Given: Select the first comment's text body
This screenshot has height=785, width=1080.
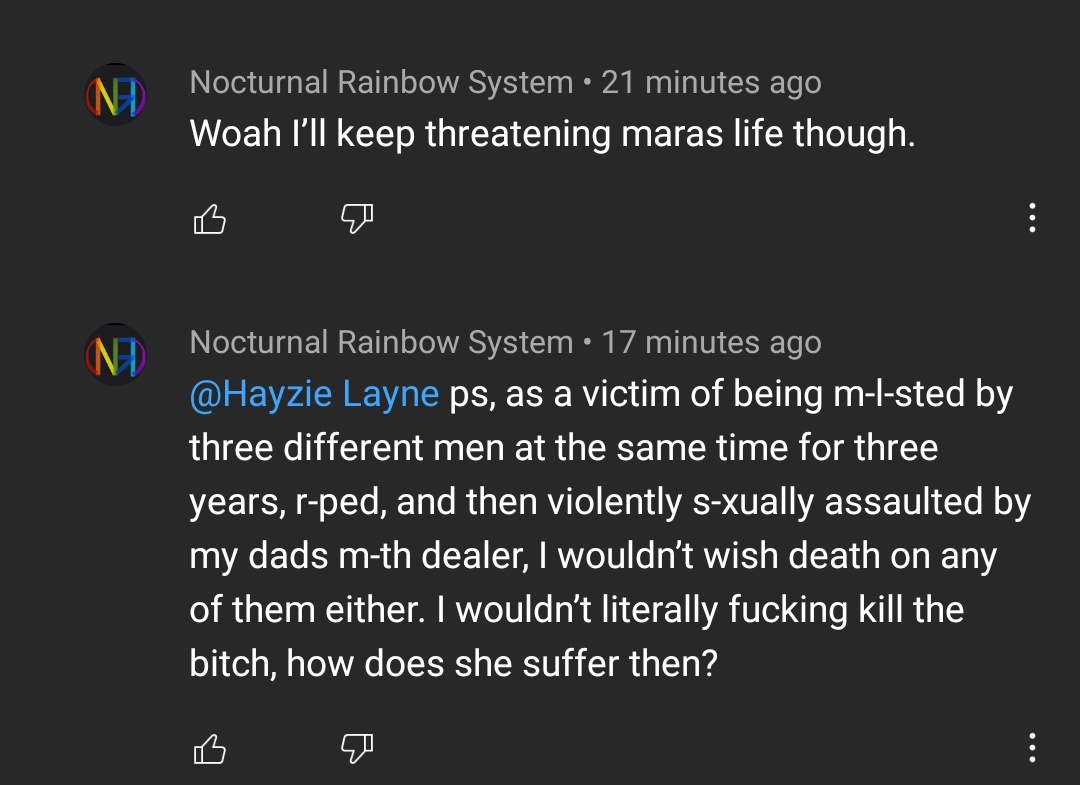Looking at the screenshot, I should [x=552, y=134].
